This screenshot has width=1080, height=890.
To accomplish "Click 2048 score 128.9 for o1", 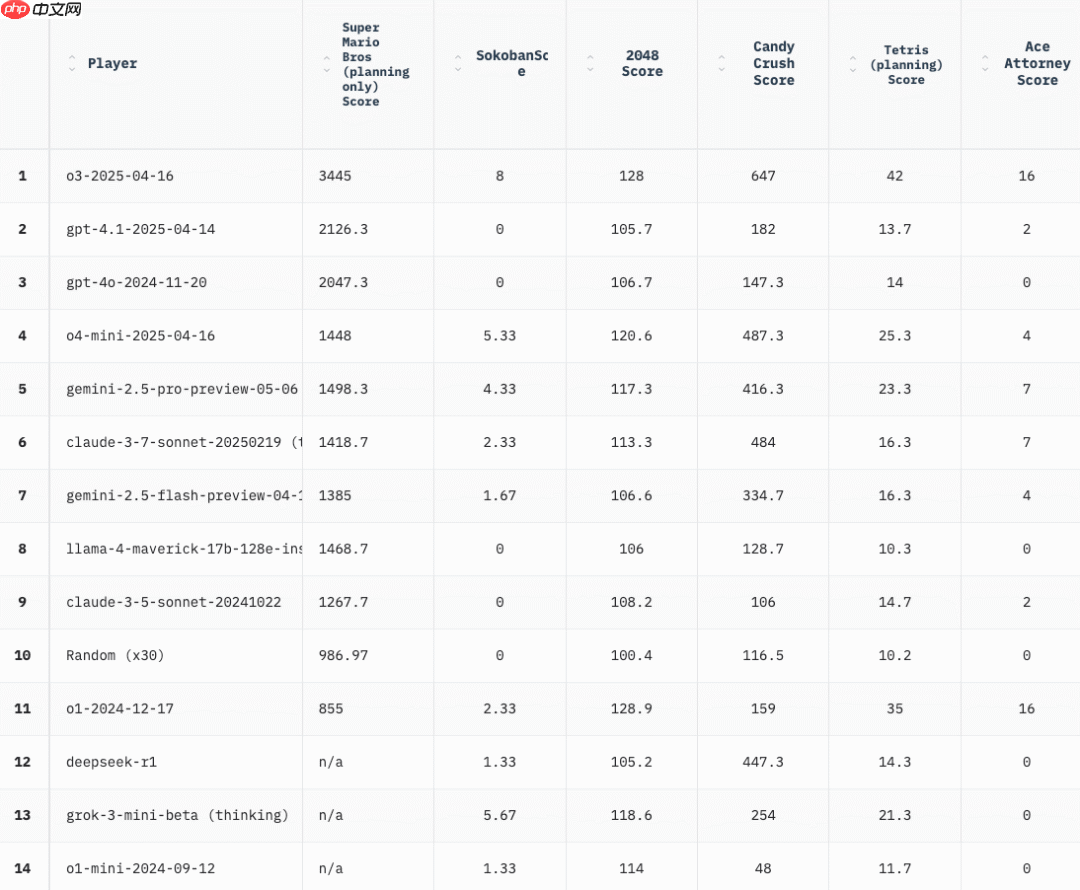I will point(631,708).
